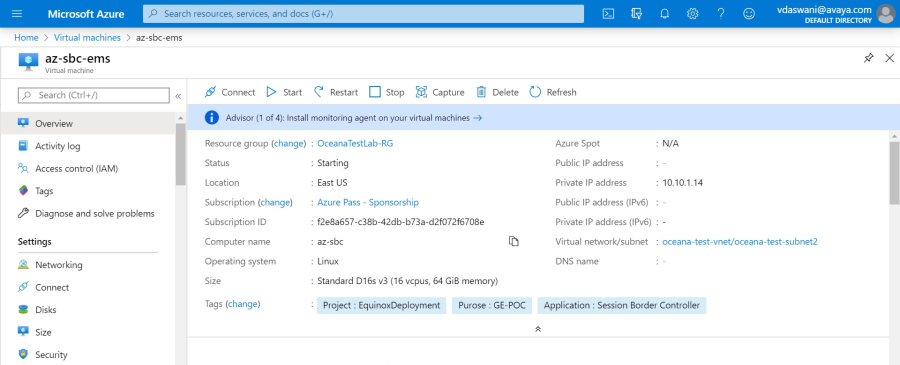Click the user account avatar
The image size is (900, 365).
[886, 14]
